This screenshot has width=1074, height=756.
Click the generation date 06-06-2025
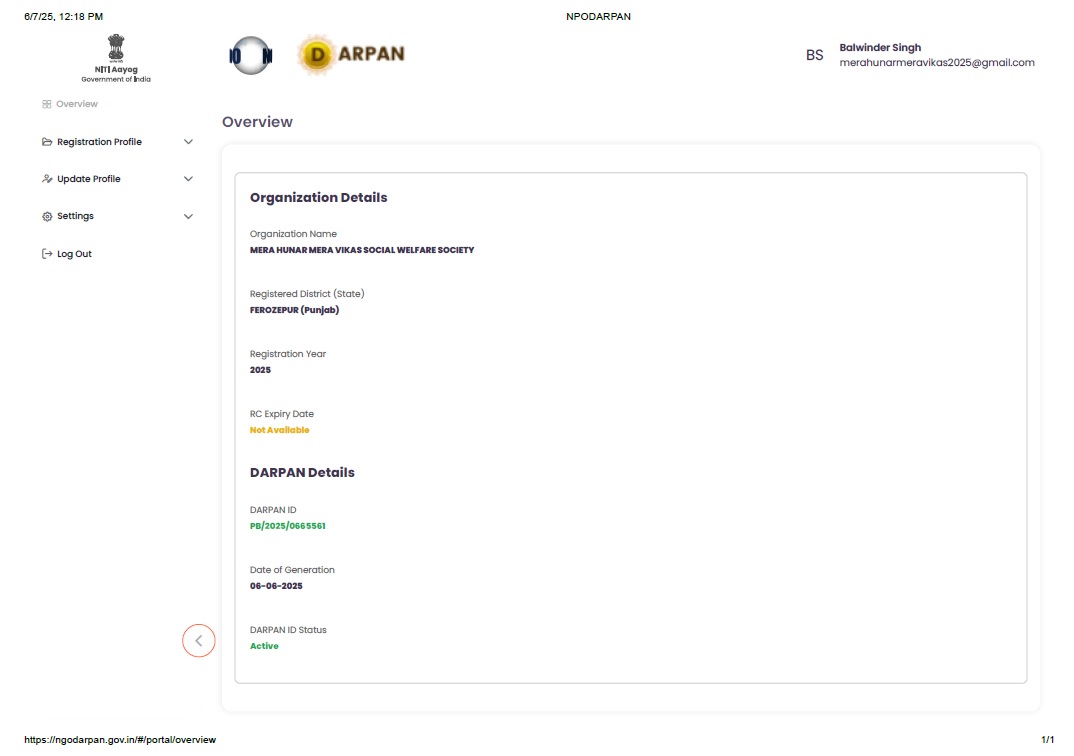point(276,586)
